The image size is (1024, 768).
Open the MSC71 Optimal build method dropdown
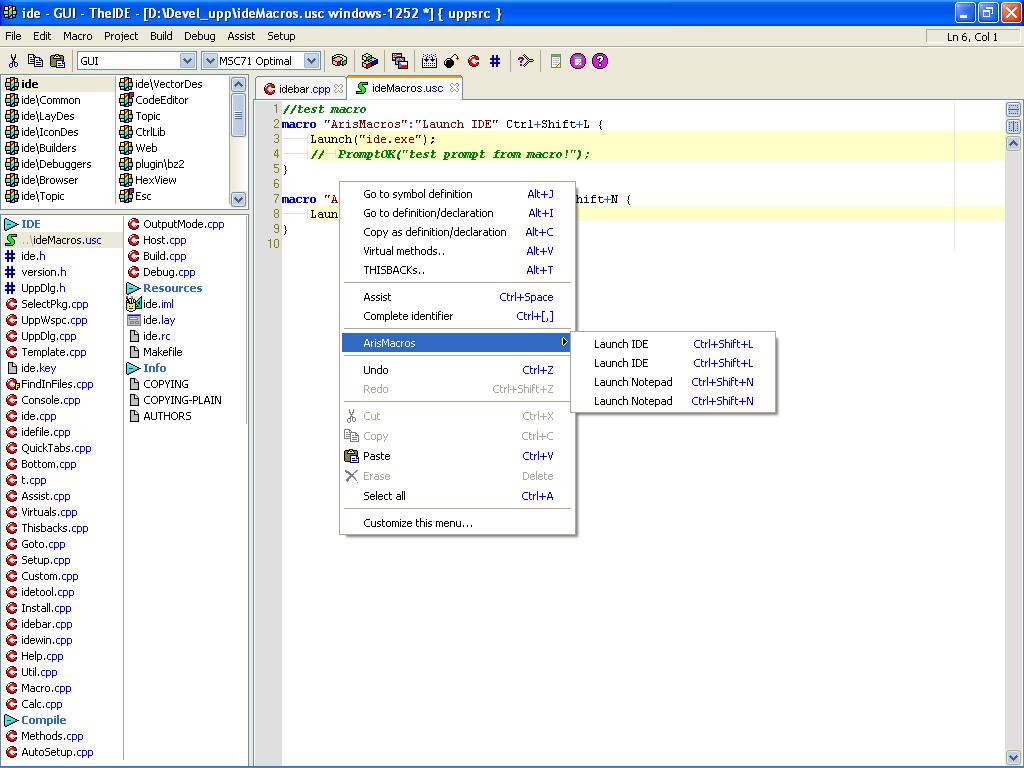[x=311, y=61]
